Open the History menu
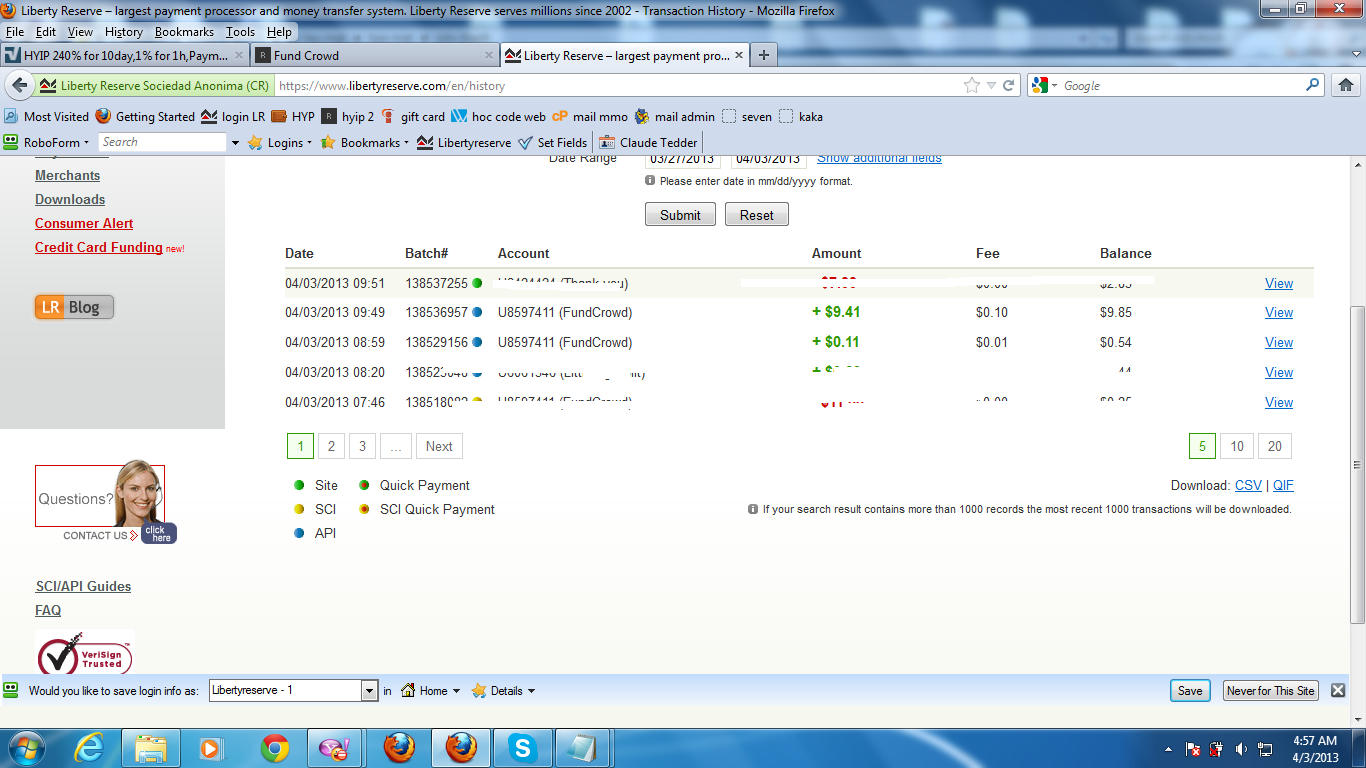The image size is (1366, 768). [124, 32]
